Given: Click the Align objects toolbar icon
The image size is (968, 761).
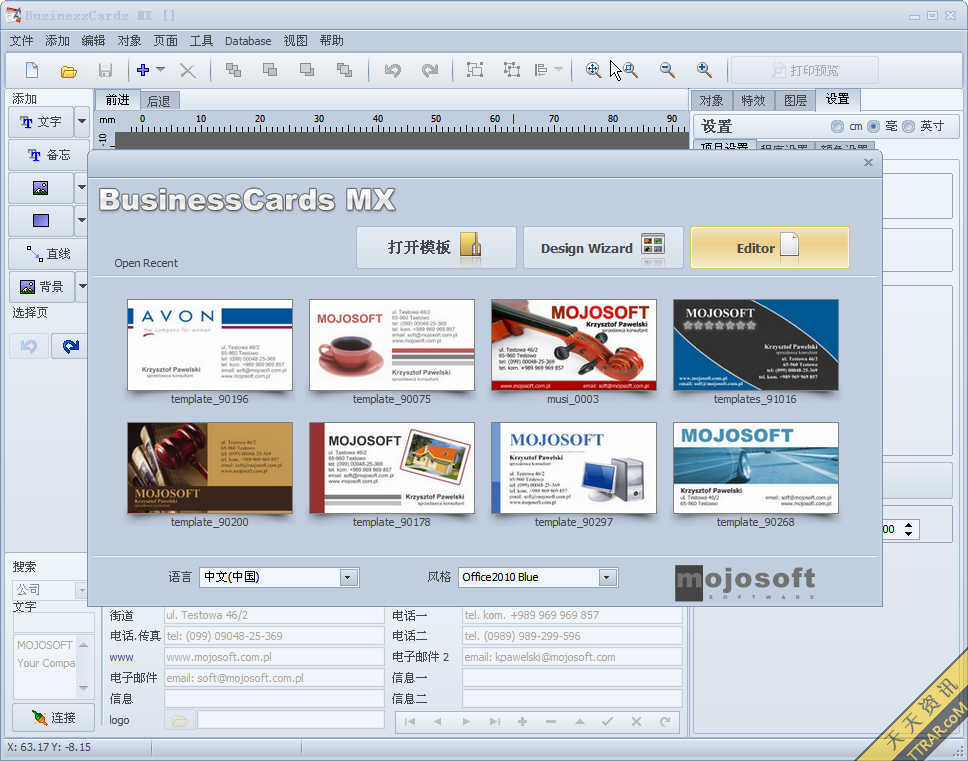Looking at the screenshot, I should click(541, 70).
